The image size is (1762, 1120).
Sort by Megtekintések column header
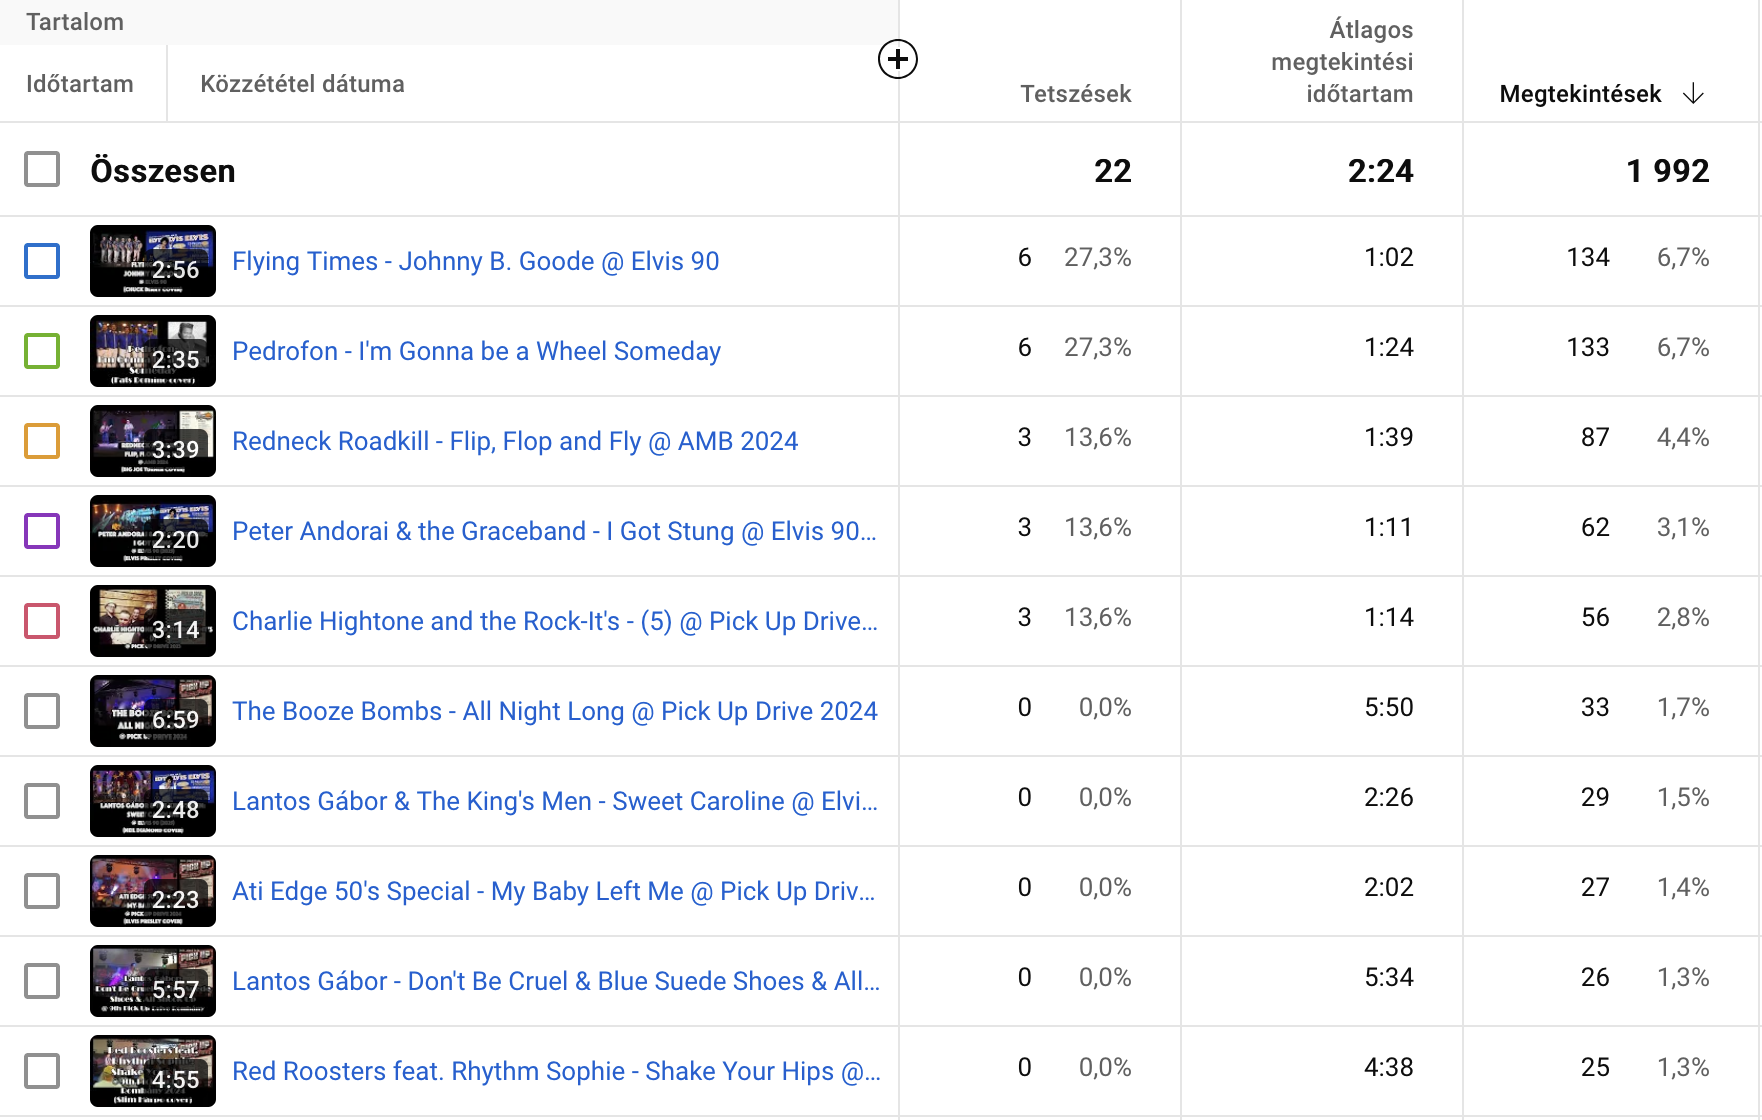point(1580,94)
